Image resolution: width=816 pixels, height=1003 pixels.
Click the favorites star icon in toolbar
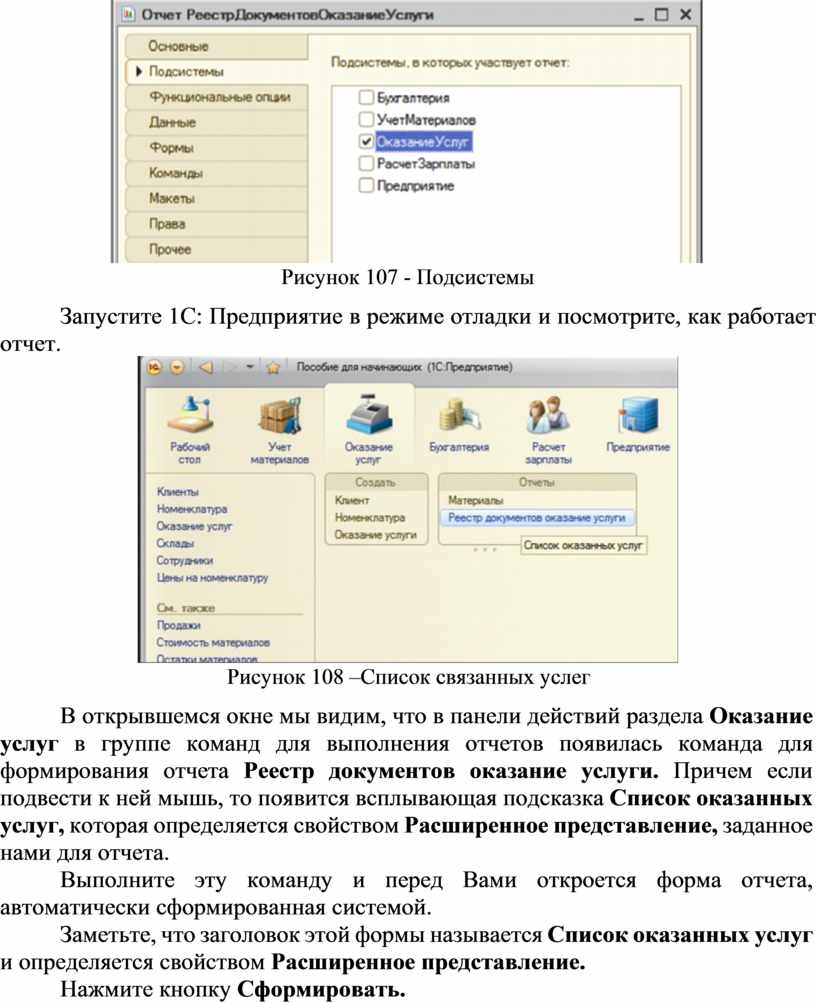272,367
